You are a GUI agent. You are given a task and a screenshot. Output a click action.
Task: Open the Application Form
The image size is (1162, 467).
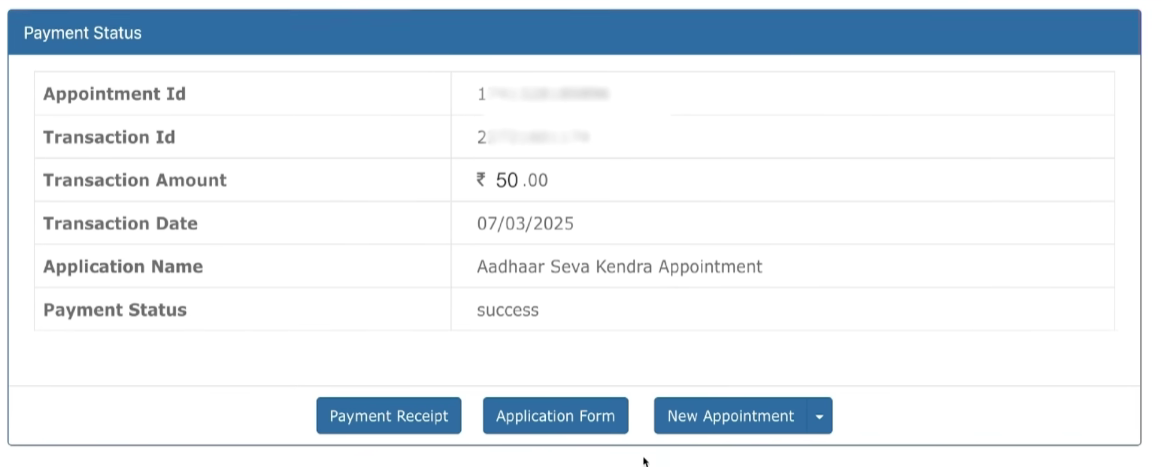(x=555, y=416)
